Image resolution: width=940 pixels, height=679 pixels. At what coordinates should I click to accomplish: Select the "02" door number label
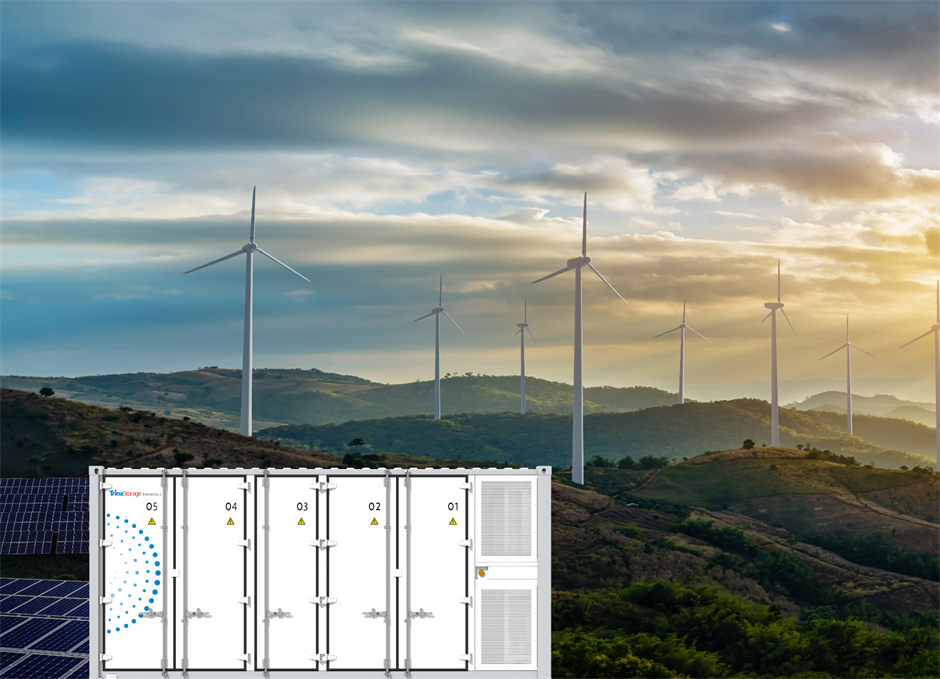375,506
